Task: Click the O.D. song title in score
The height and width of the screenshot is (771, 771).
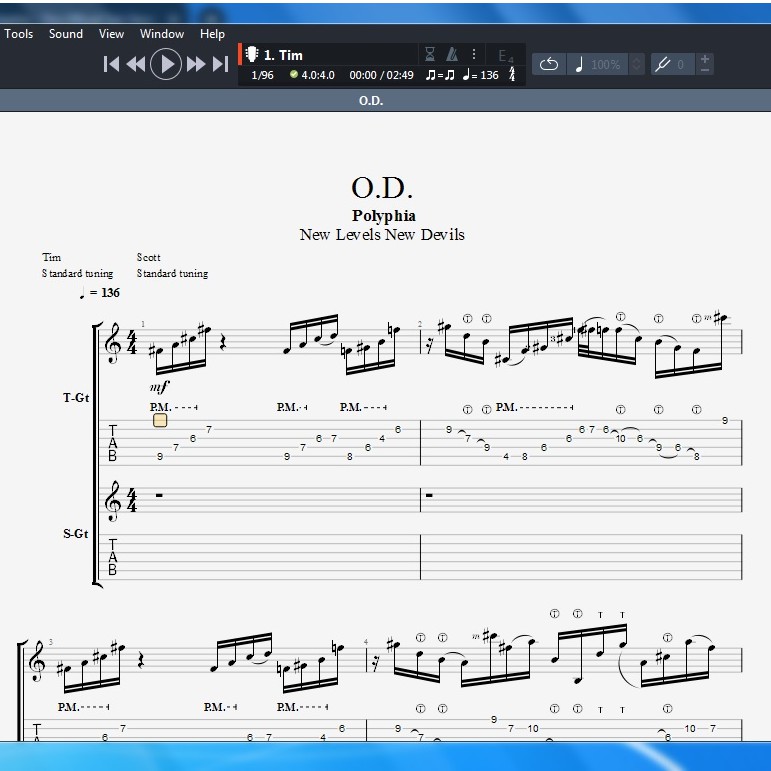Action: coord(382,187)
